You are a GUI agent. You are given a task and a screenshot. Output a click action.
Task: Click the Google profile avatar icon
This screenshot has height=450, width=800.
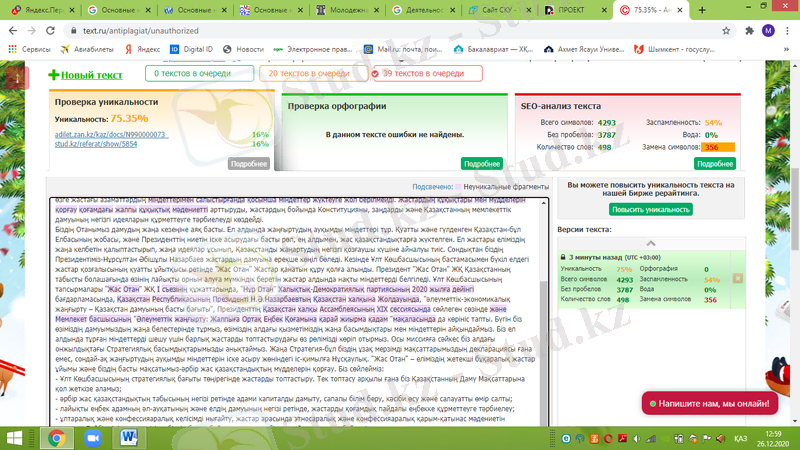tap(767, 30)
